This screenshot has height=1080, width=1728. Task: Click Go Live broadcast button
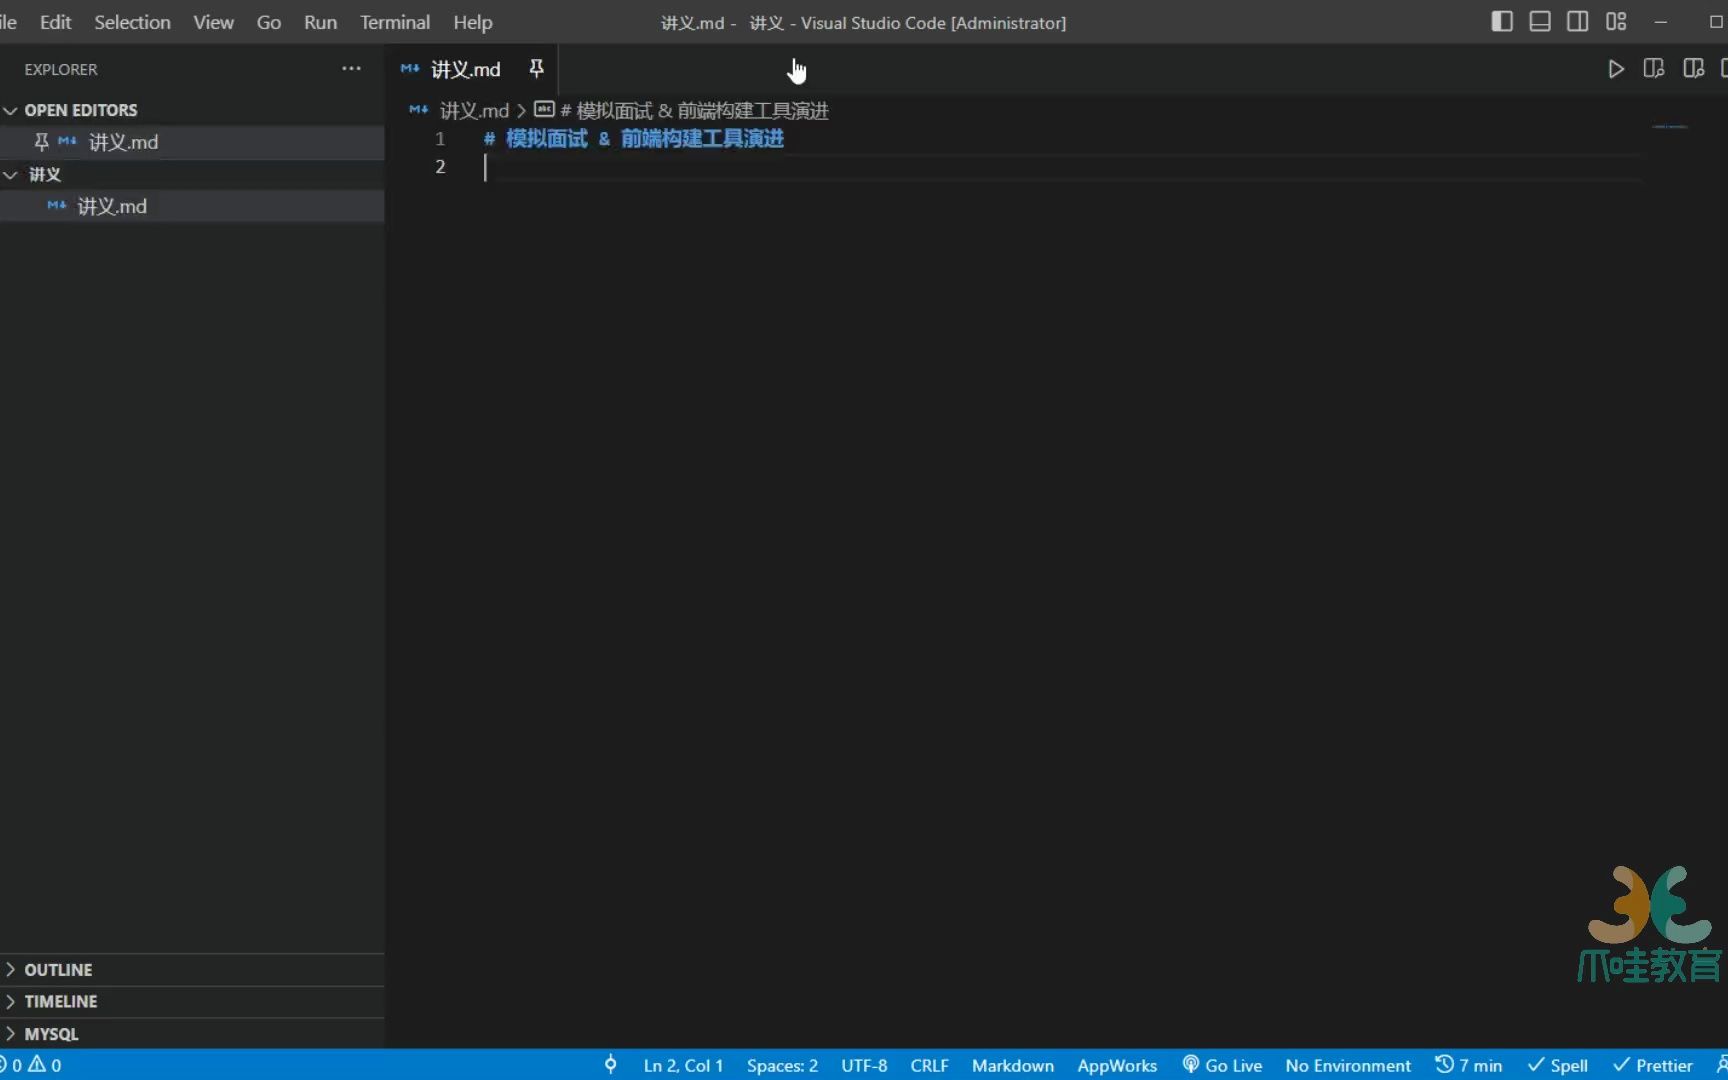click(x=1222, y=1065)
